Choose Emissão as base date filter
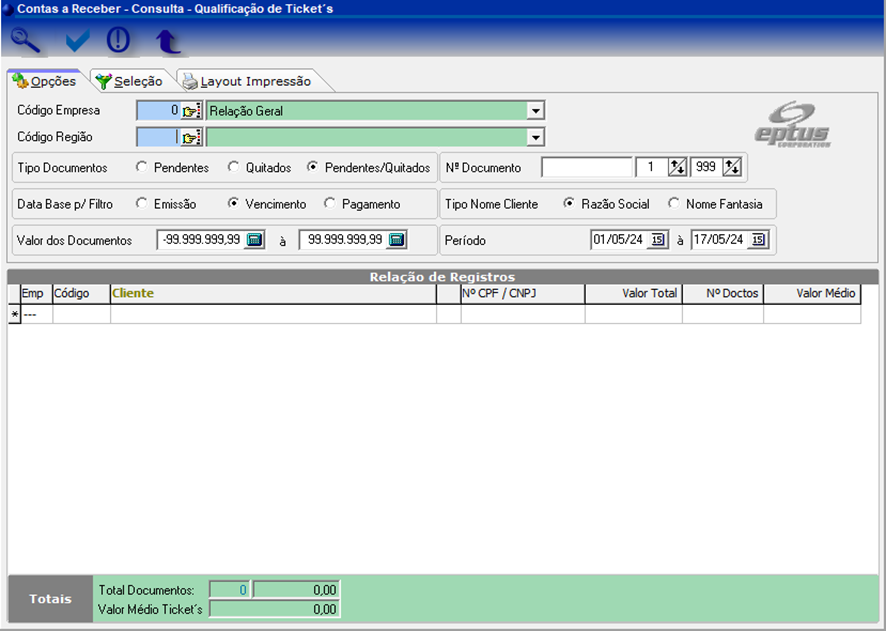886x631 pixels. pyautogui.click(x=141, y=204)
